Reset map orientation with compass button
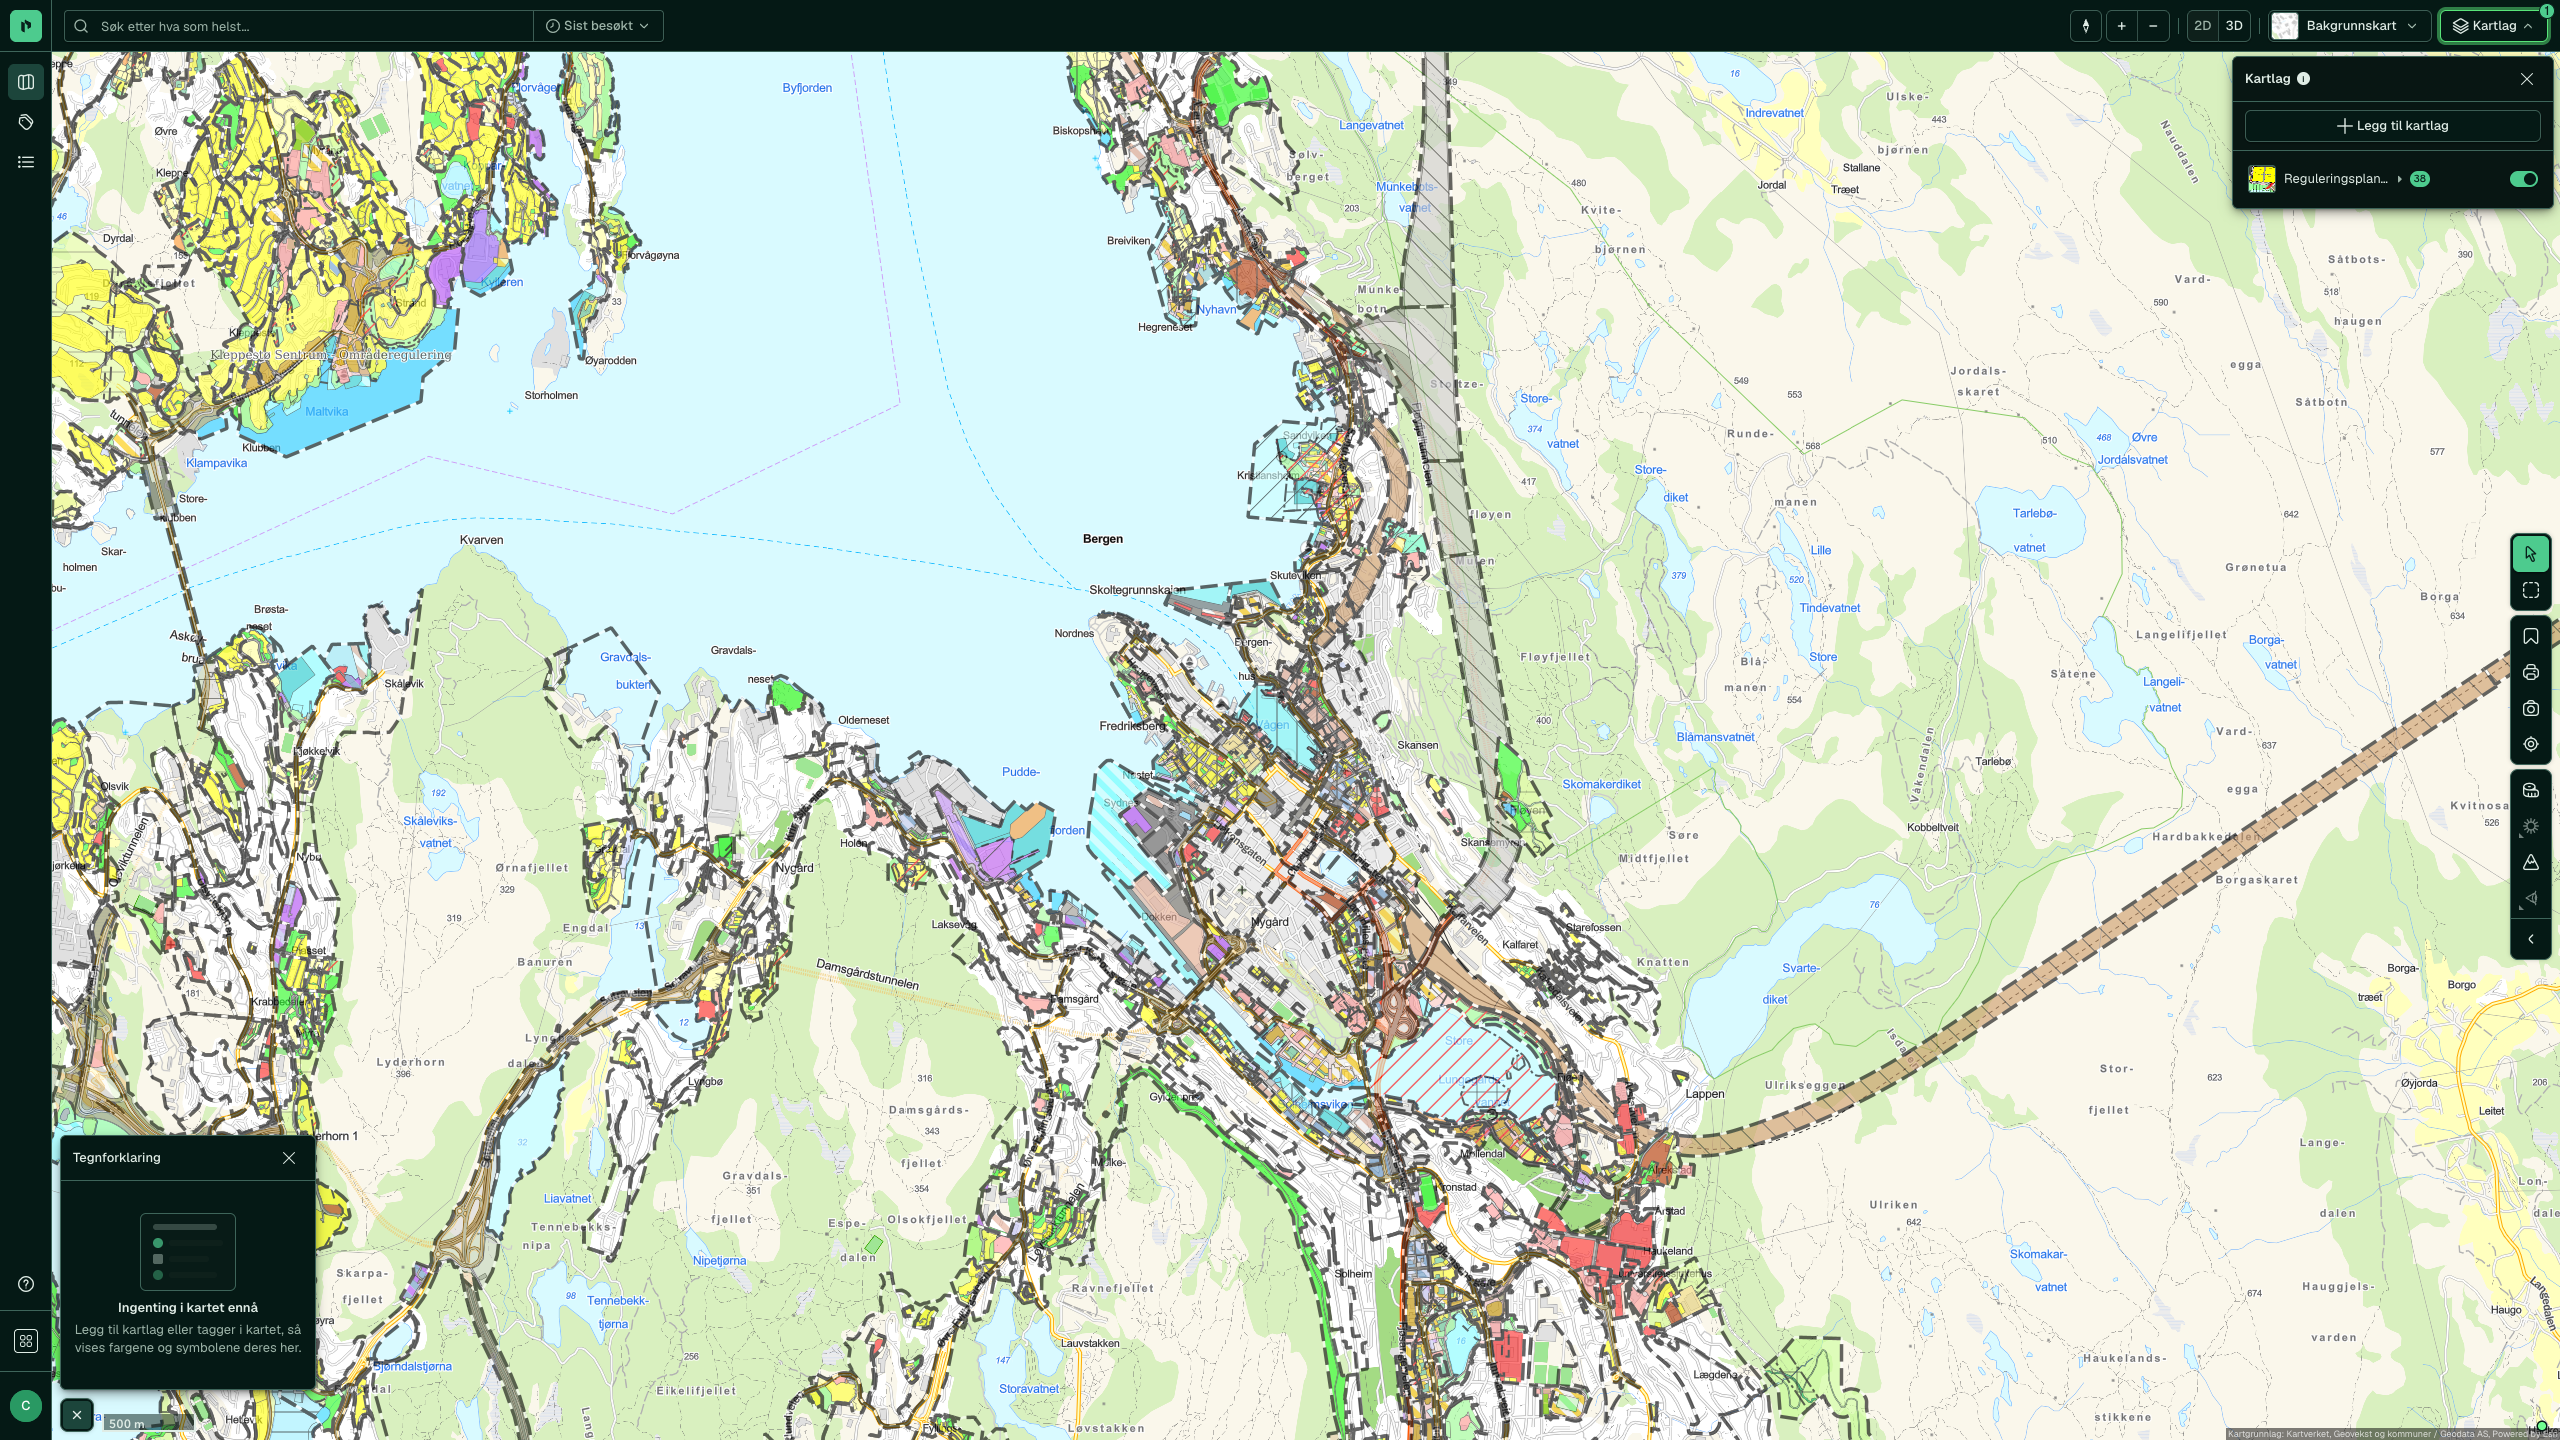The height and width of the screenshot is (1440, 2560). coord(2085,26)
